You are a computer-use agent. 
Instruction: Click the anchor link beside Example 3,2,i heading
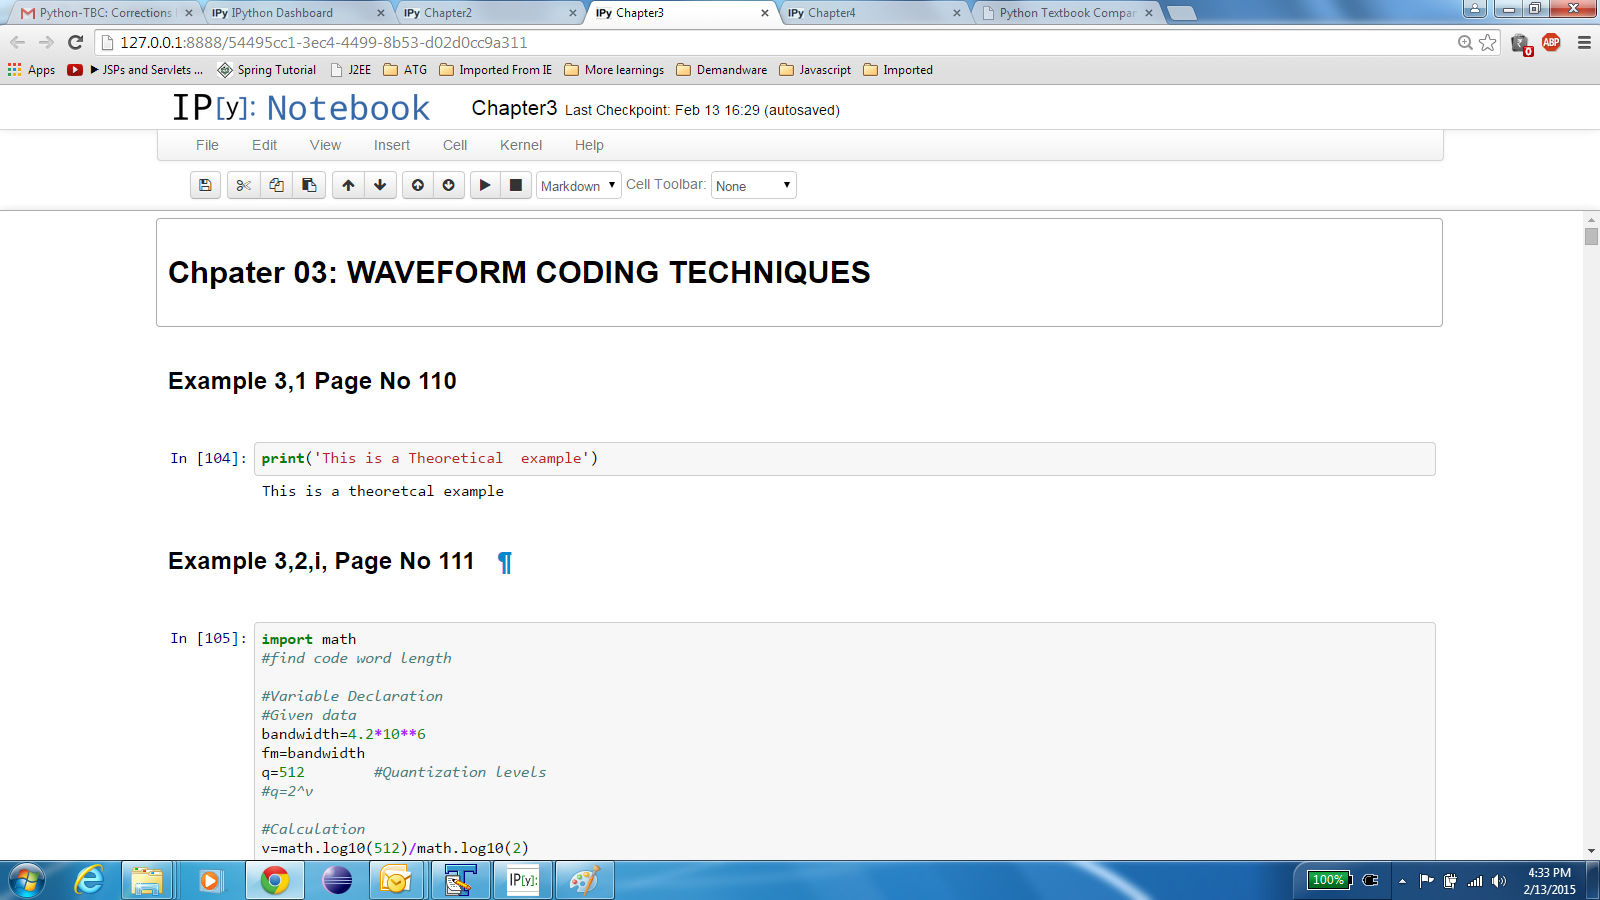coord(505,562)
